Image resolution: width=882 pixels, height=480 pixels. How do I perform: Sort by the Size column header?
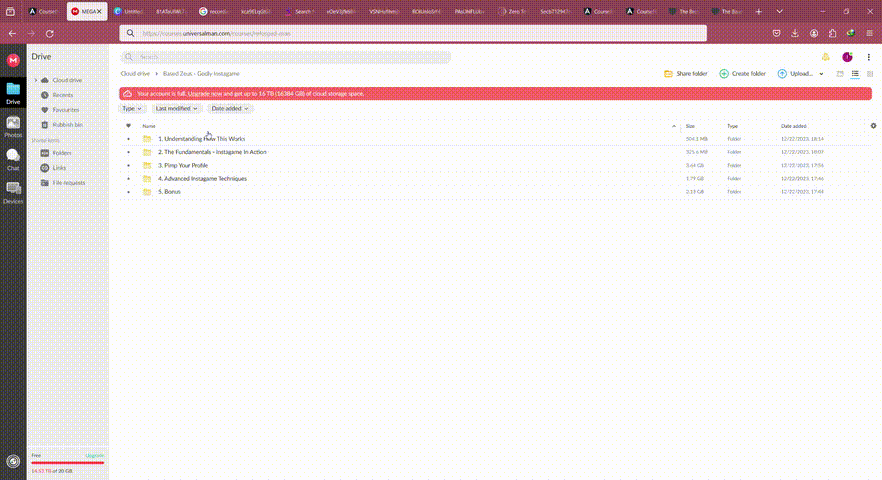pyautogui.click(x=690, y=126)
